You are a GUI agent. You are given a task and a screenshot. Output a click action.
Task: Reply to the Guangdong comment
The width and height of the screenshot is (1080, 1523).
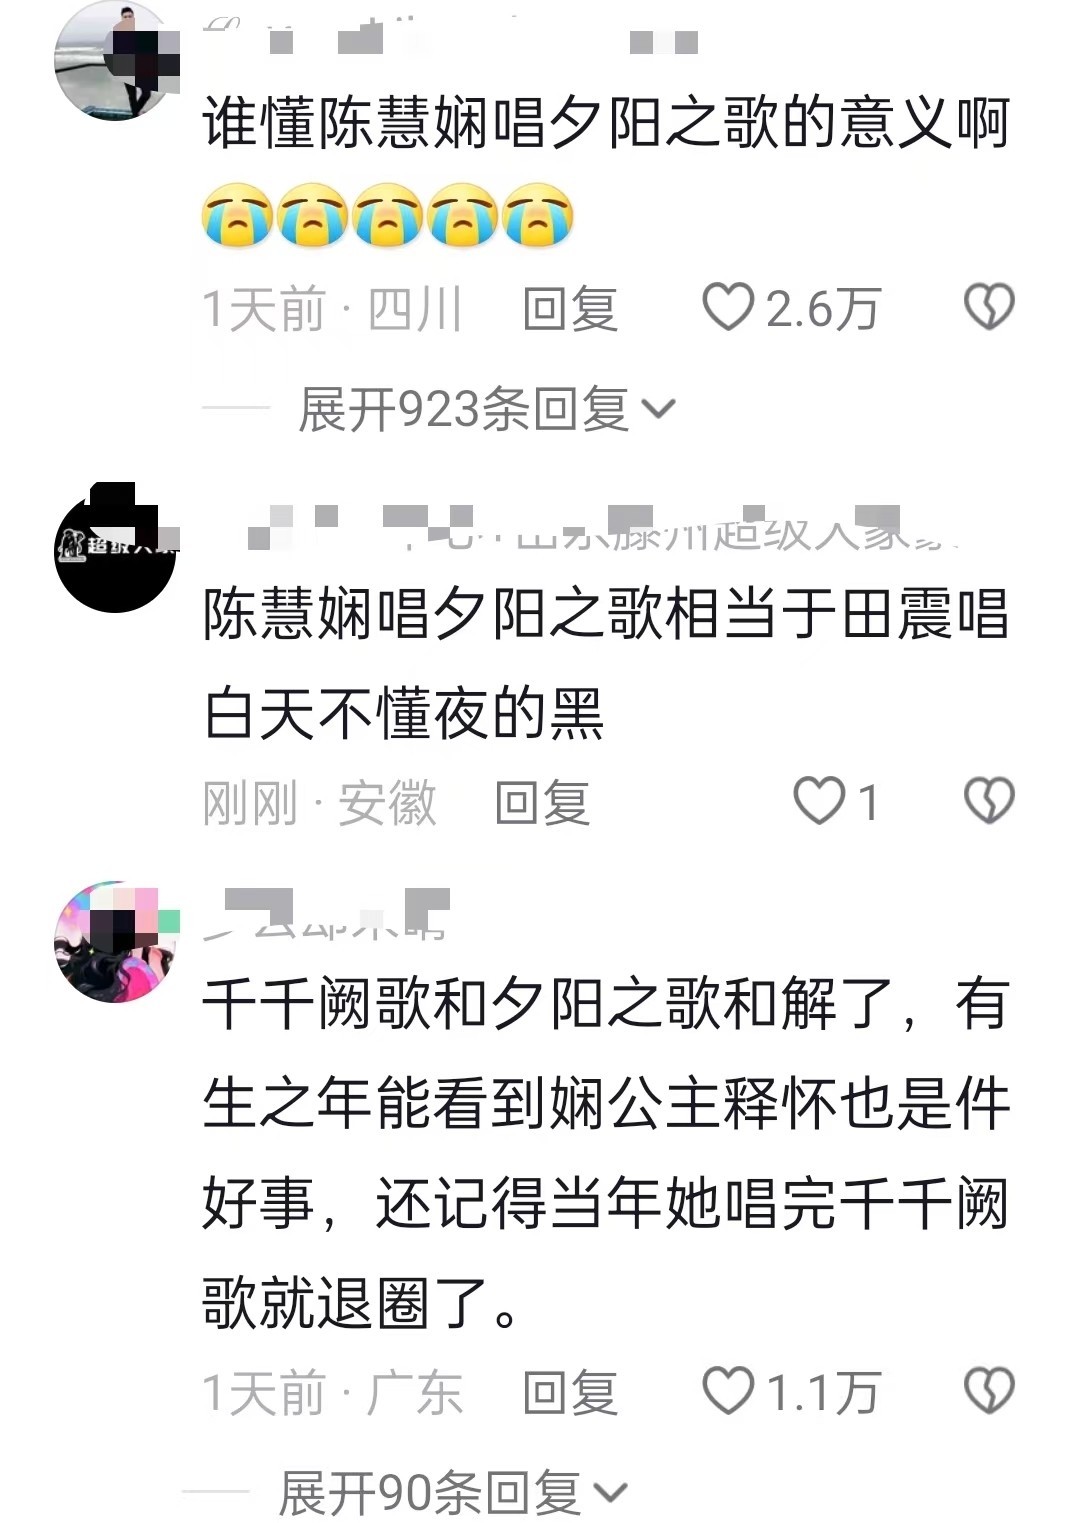[570, 1392]
